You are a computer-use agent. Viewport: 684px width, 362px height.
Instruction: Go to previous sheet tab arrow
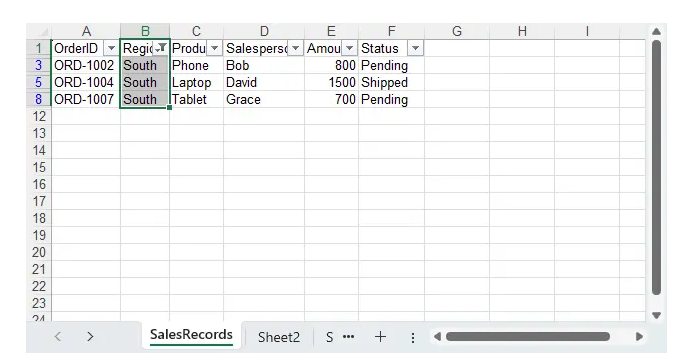click(58, 337)
